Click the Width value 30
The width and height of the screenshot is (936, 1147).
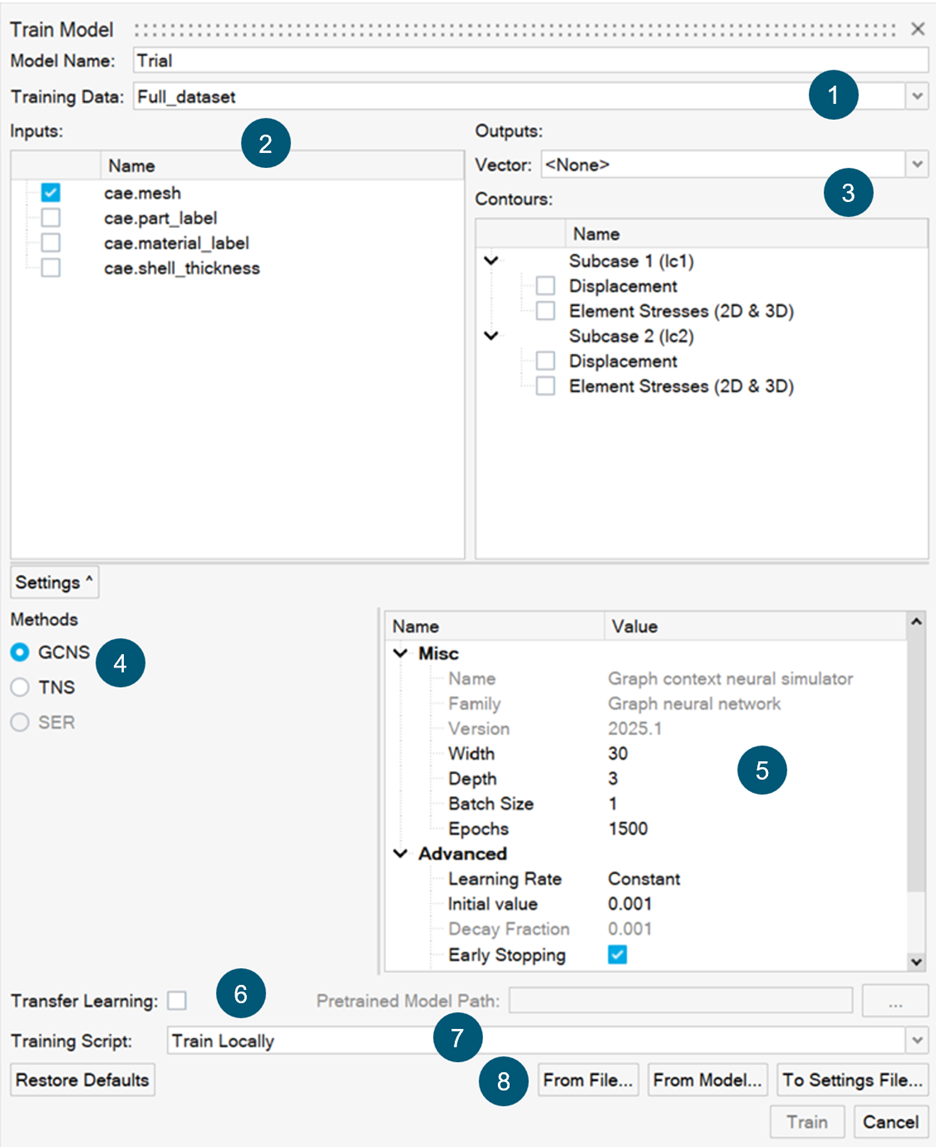point(618,753)
